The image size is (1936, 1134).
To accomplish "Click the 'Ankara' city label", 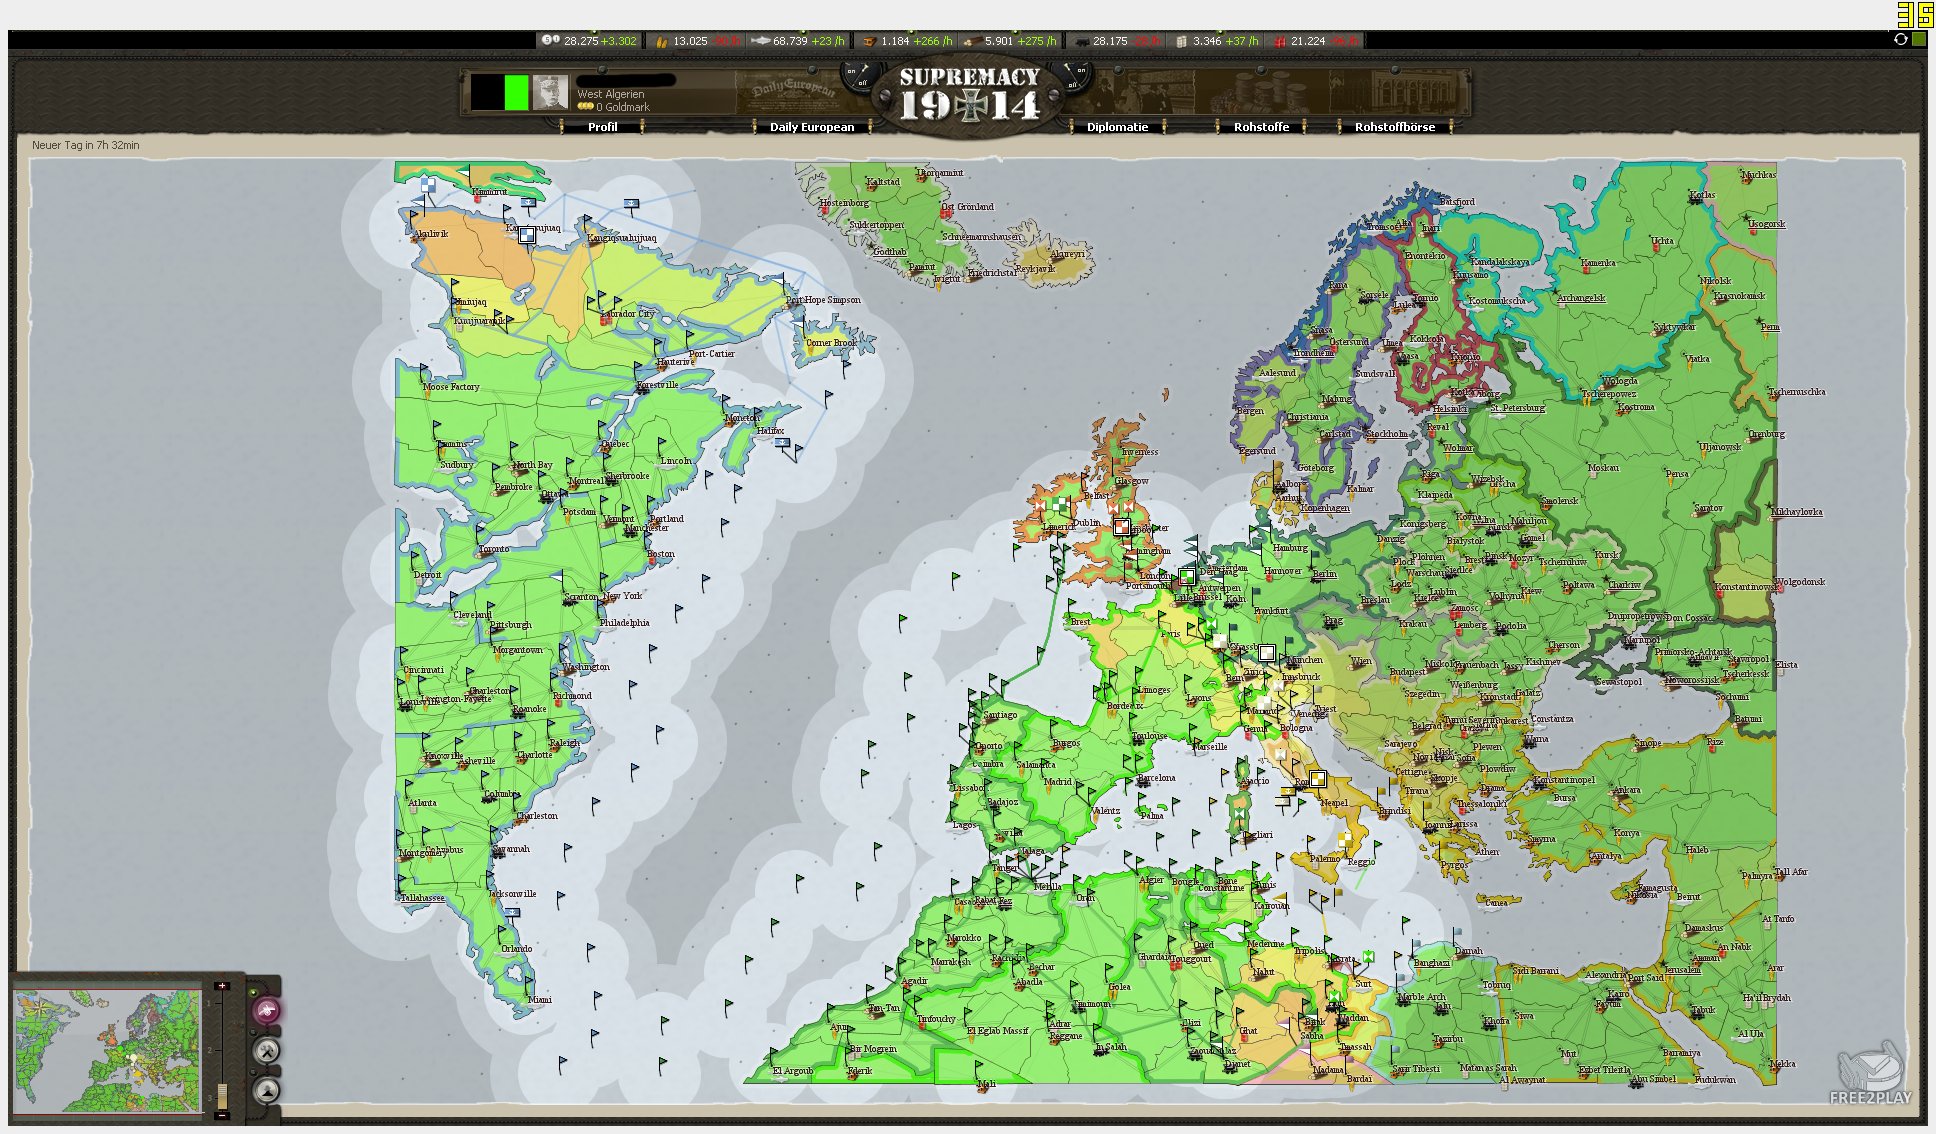I will [x=1627, y=790].
